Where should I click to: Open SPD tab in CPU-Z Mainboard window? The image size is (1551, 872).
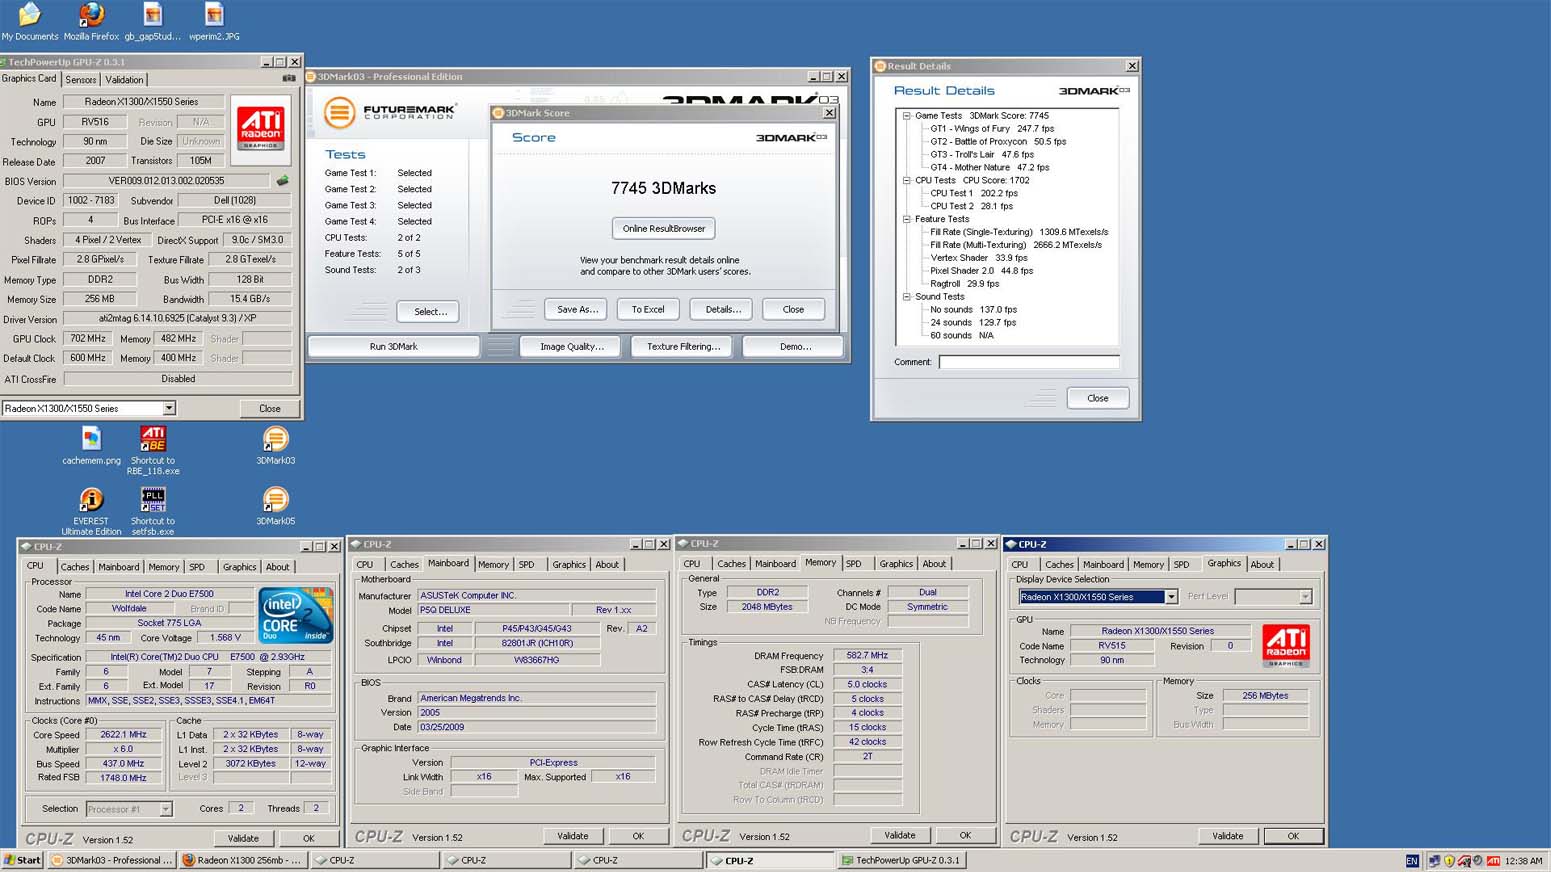pos(527,564)
